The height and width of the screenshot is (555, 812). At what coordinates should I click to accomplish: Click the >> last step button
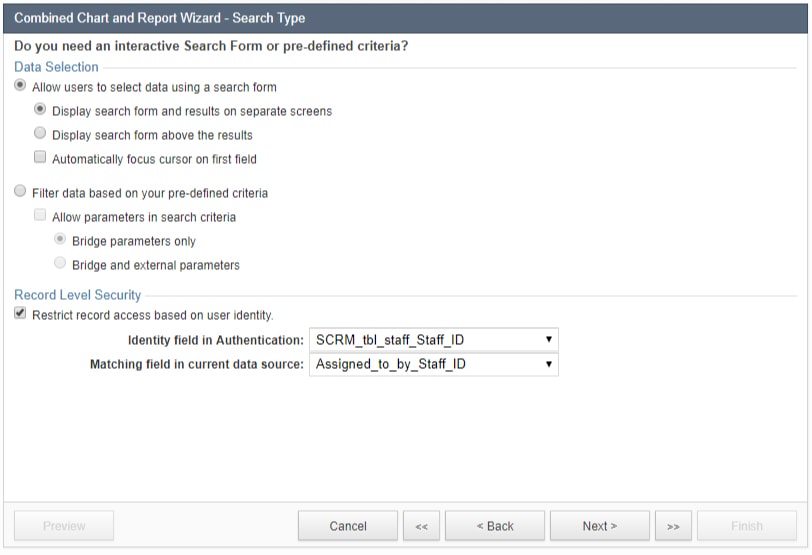coord(673,526)
